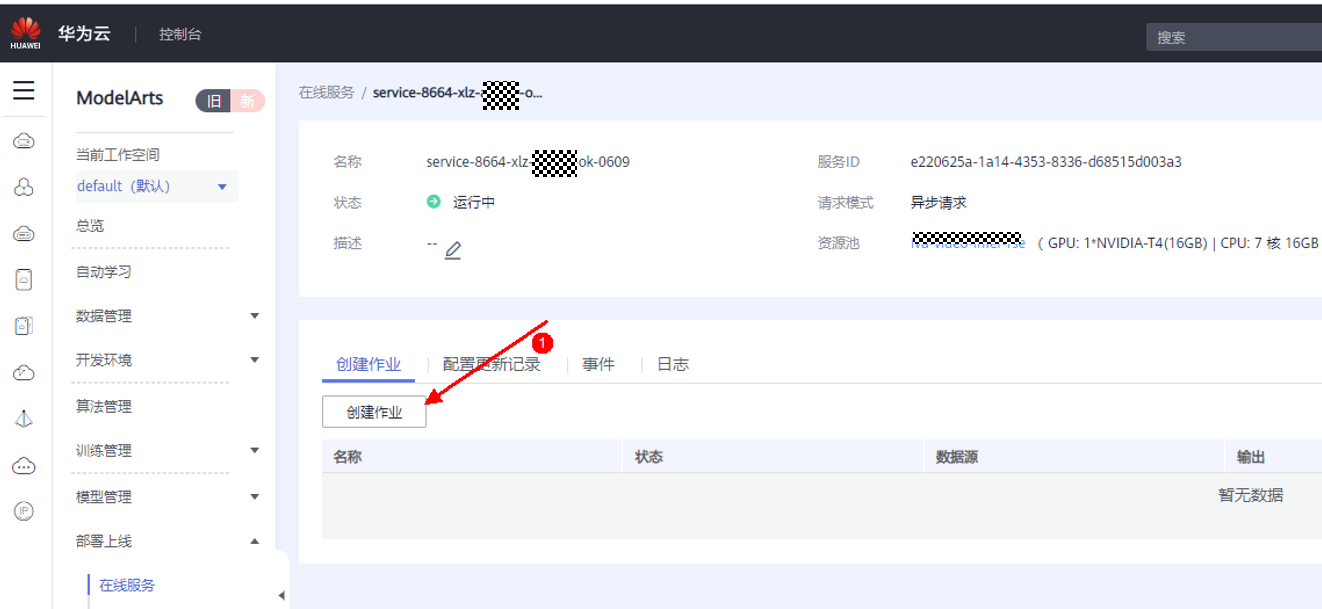
Task: Click the first cloud icon below the hamburger menu
Action: tap(24, 141)
